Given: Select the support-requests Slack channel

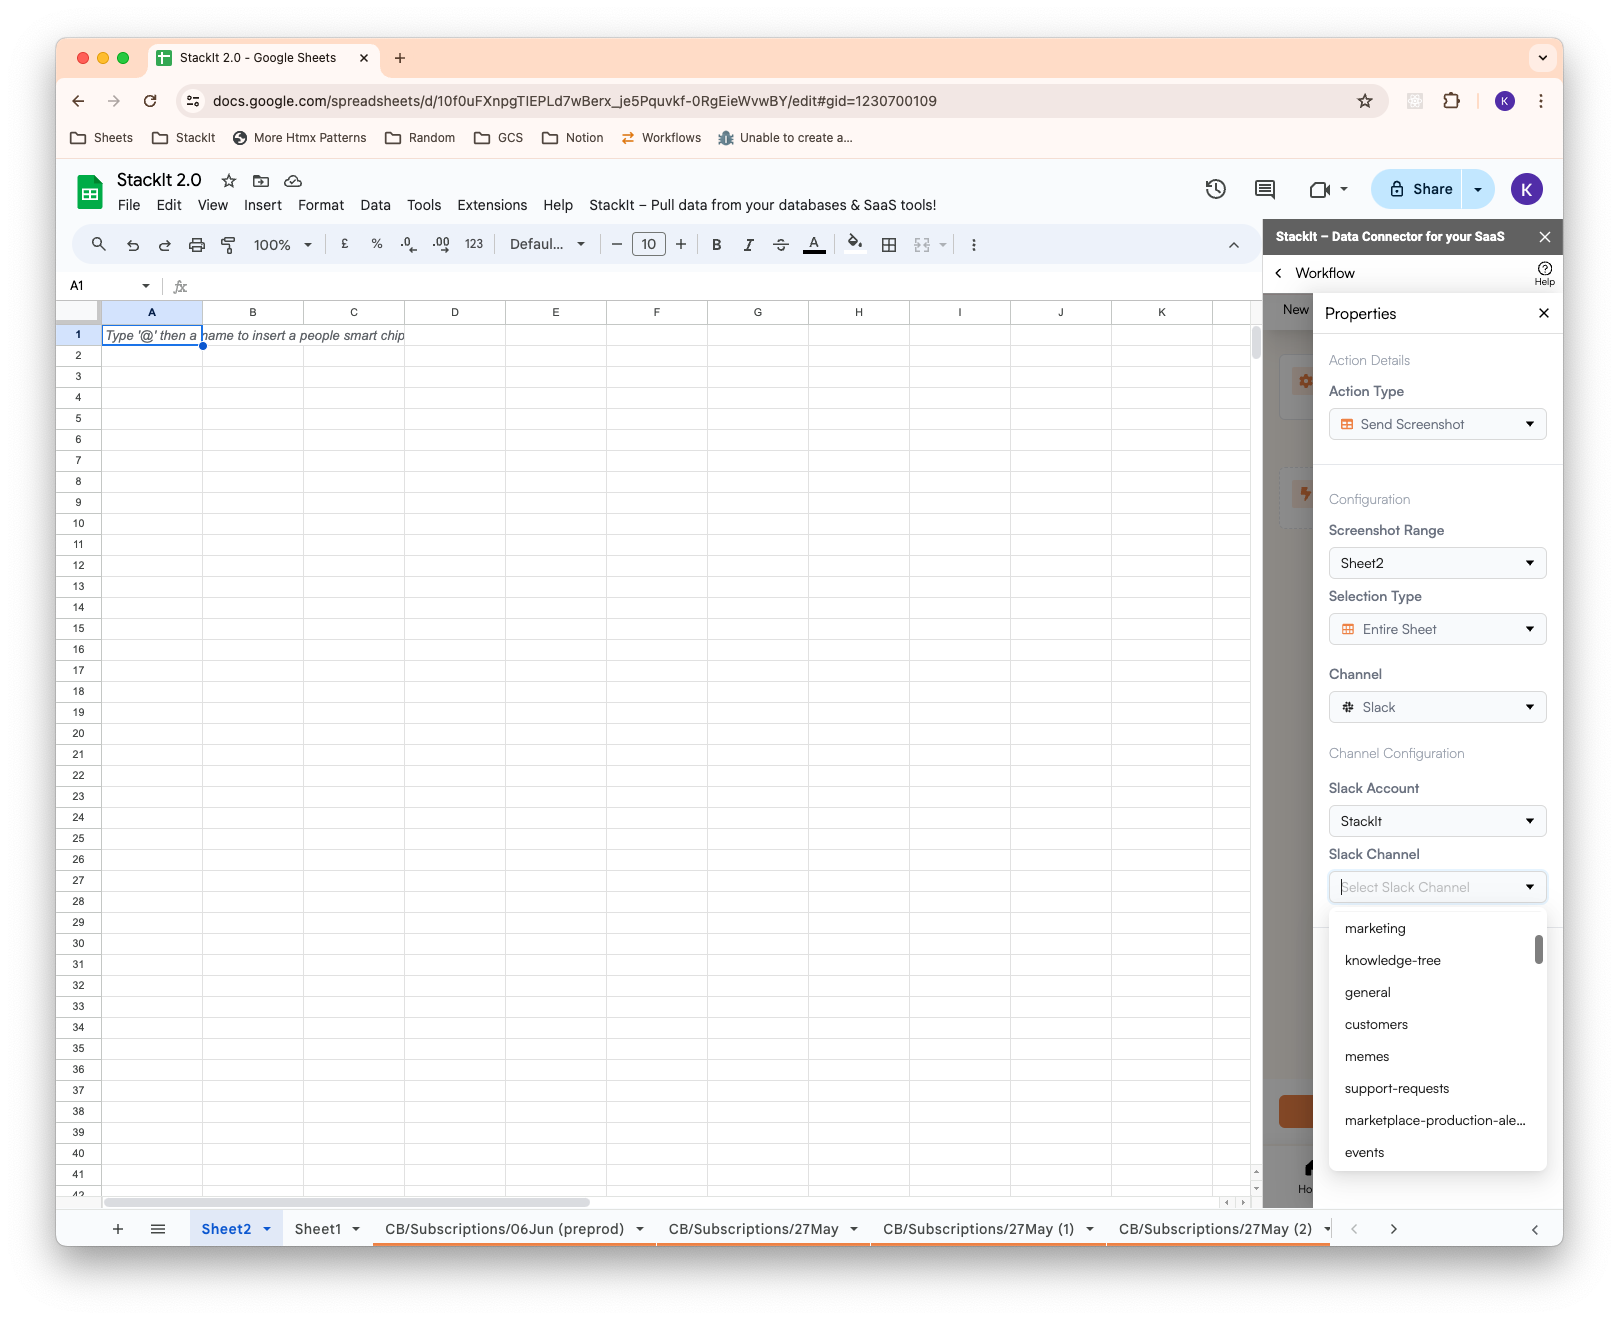Looking at the screenshot, I should (x=1436, y=1089).
